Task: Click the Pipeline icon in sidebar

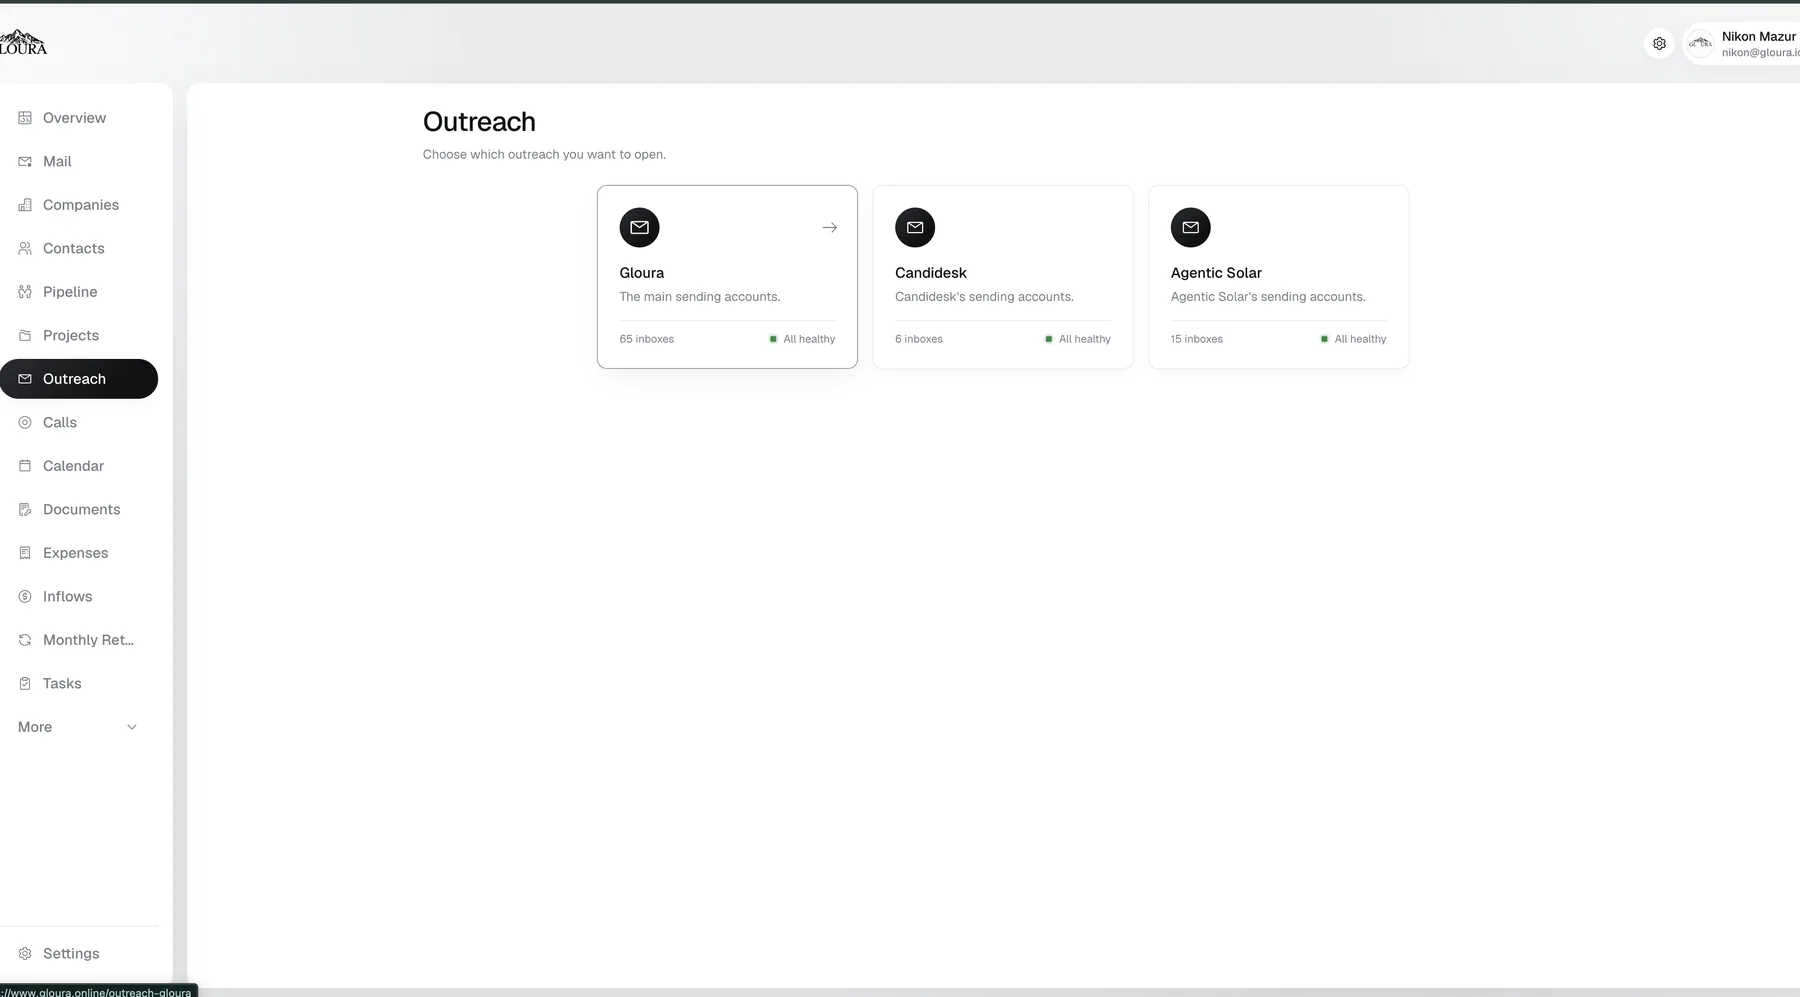Action: [x=25, y=292]
